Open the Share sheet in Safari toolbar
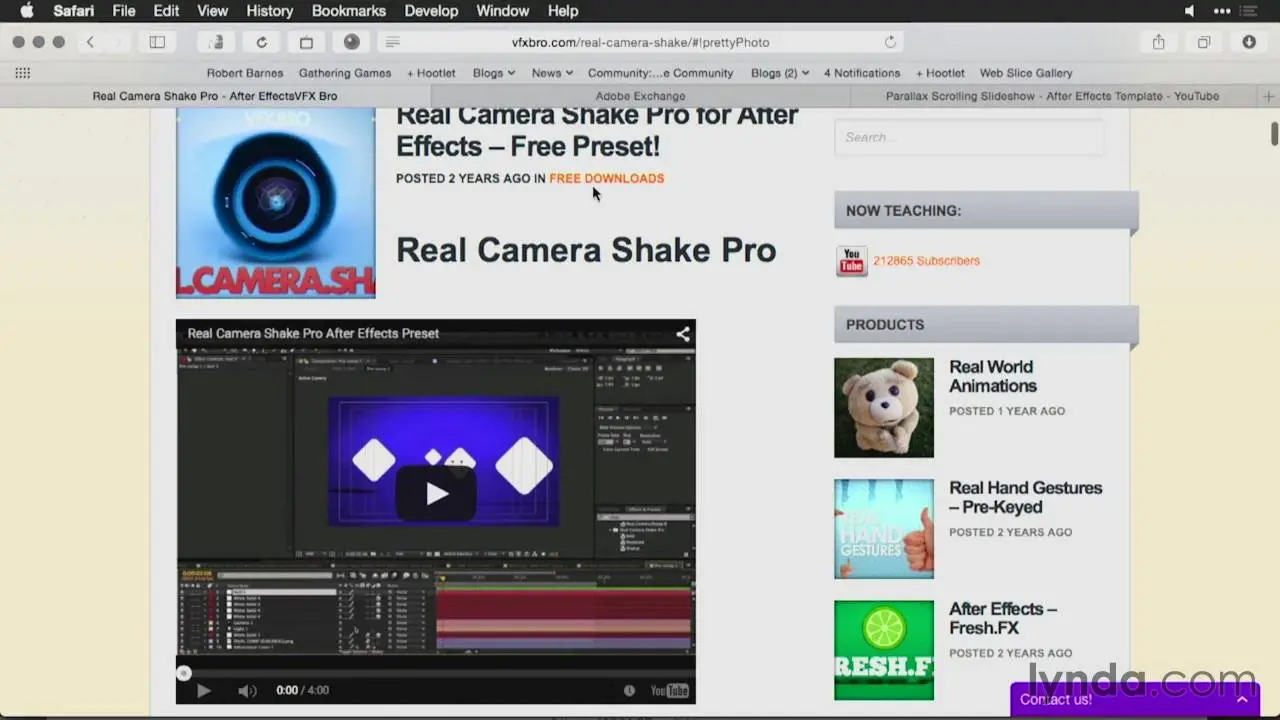The height and width of the screenshot is (720, 1280). tap(1158, 42)
